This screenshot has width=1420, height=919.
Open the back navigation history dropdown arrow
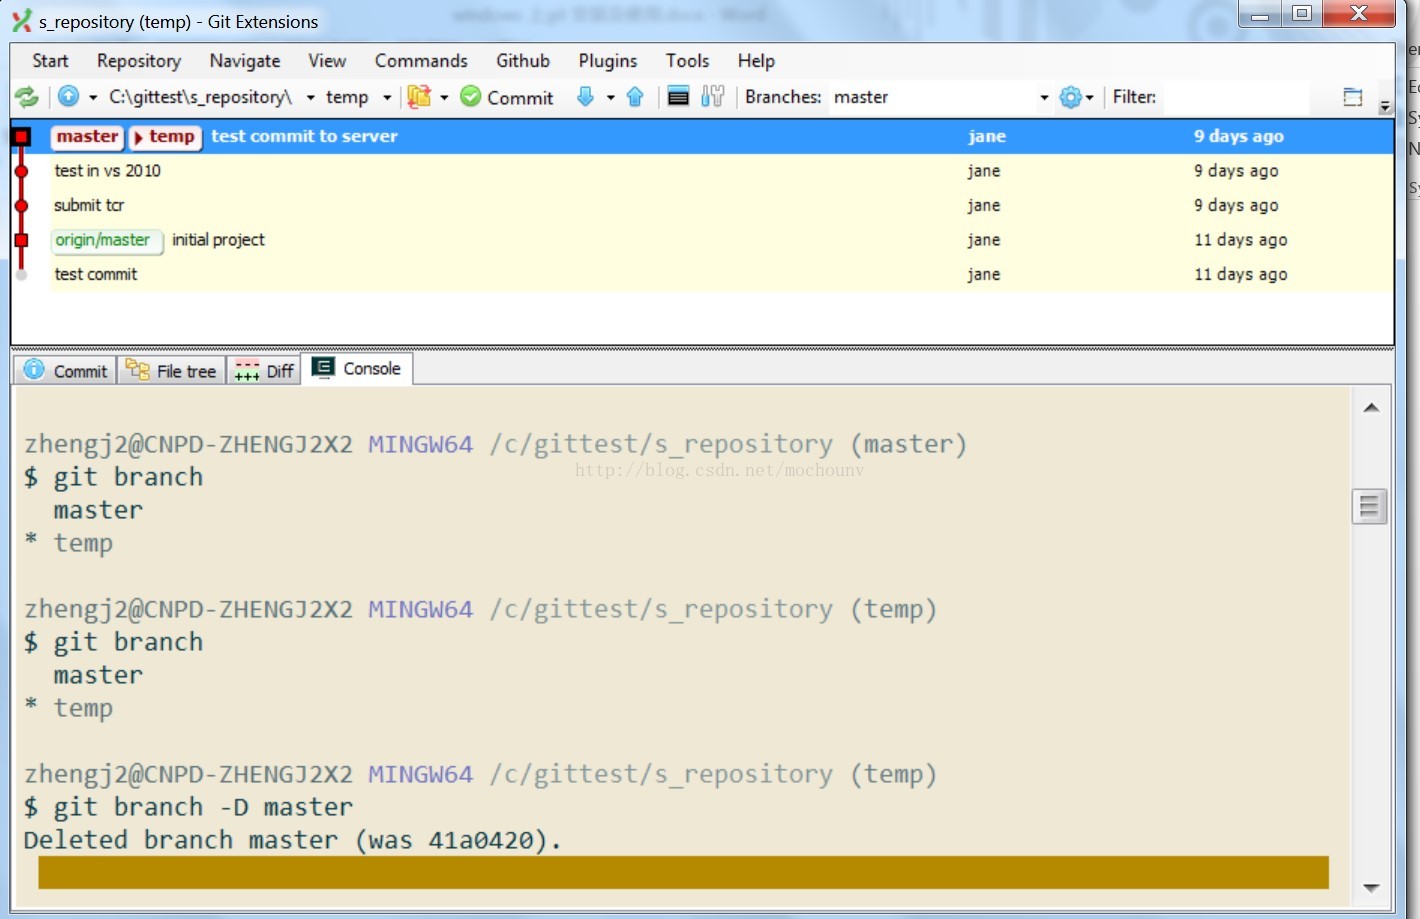pos(93,97)
